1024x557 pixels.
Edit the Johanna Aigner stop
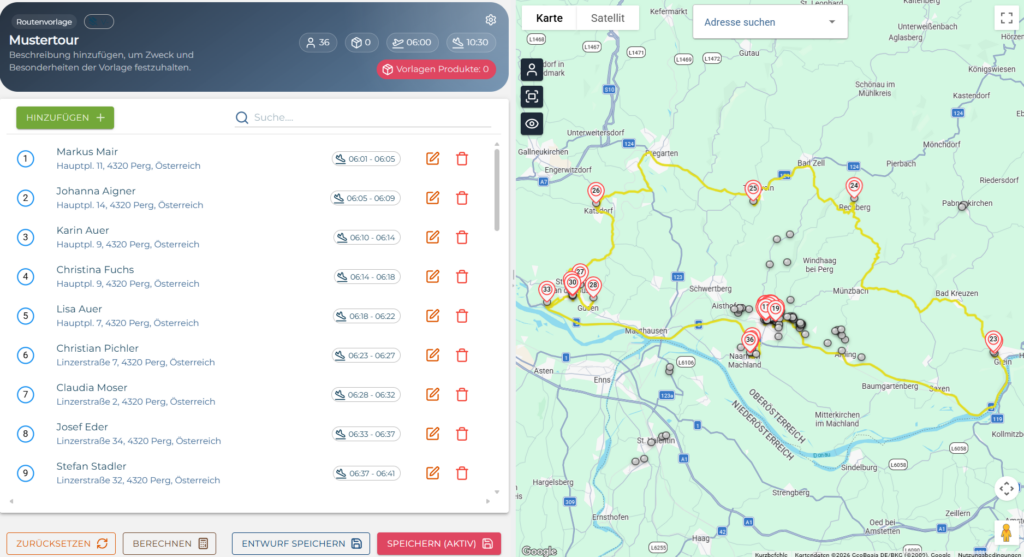[432, 198]
